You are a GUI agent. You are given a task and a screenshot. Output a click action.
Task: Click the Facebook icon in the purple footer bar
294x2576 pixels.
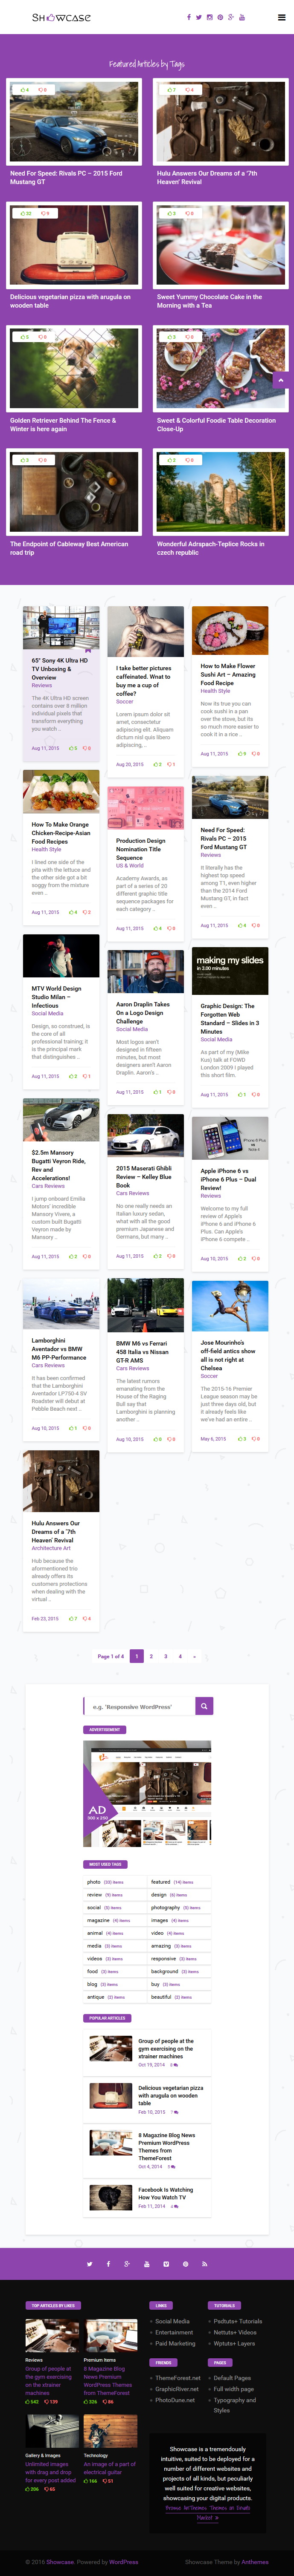pyautogui.click(x=108, y=2264)
